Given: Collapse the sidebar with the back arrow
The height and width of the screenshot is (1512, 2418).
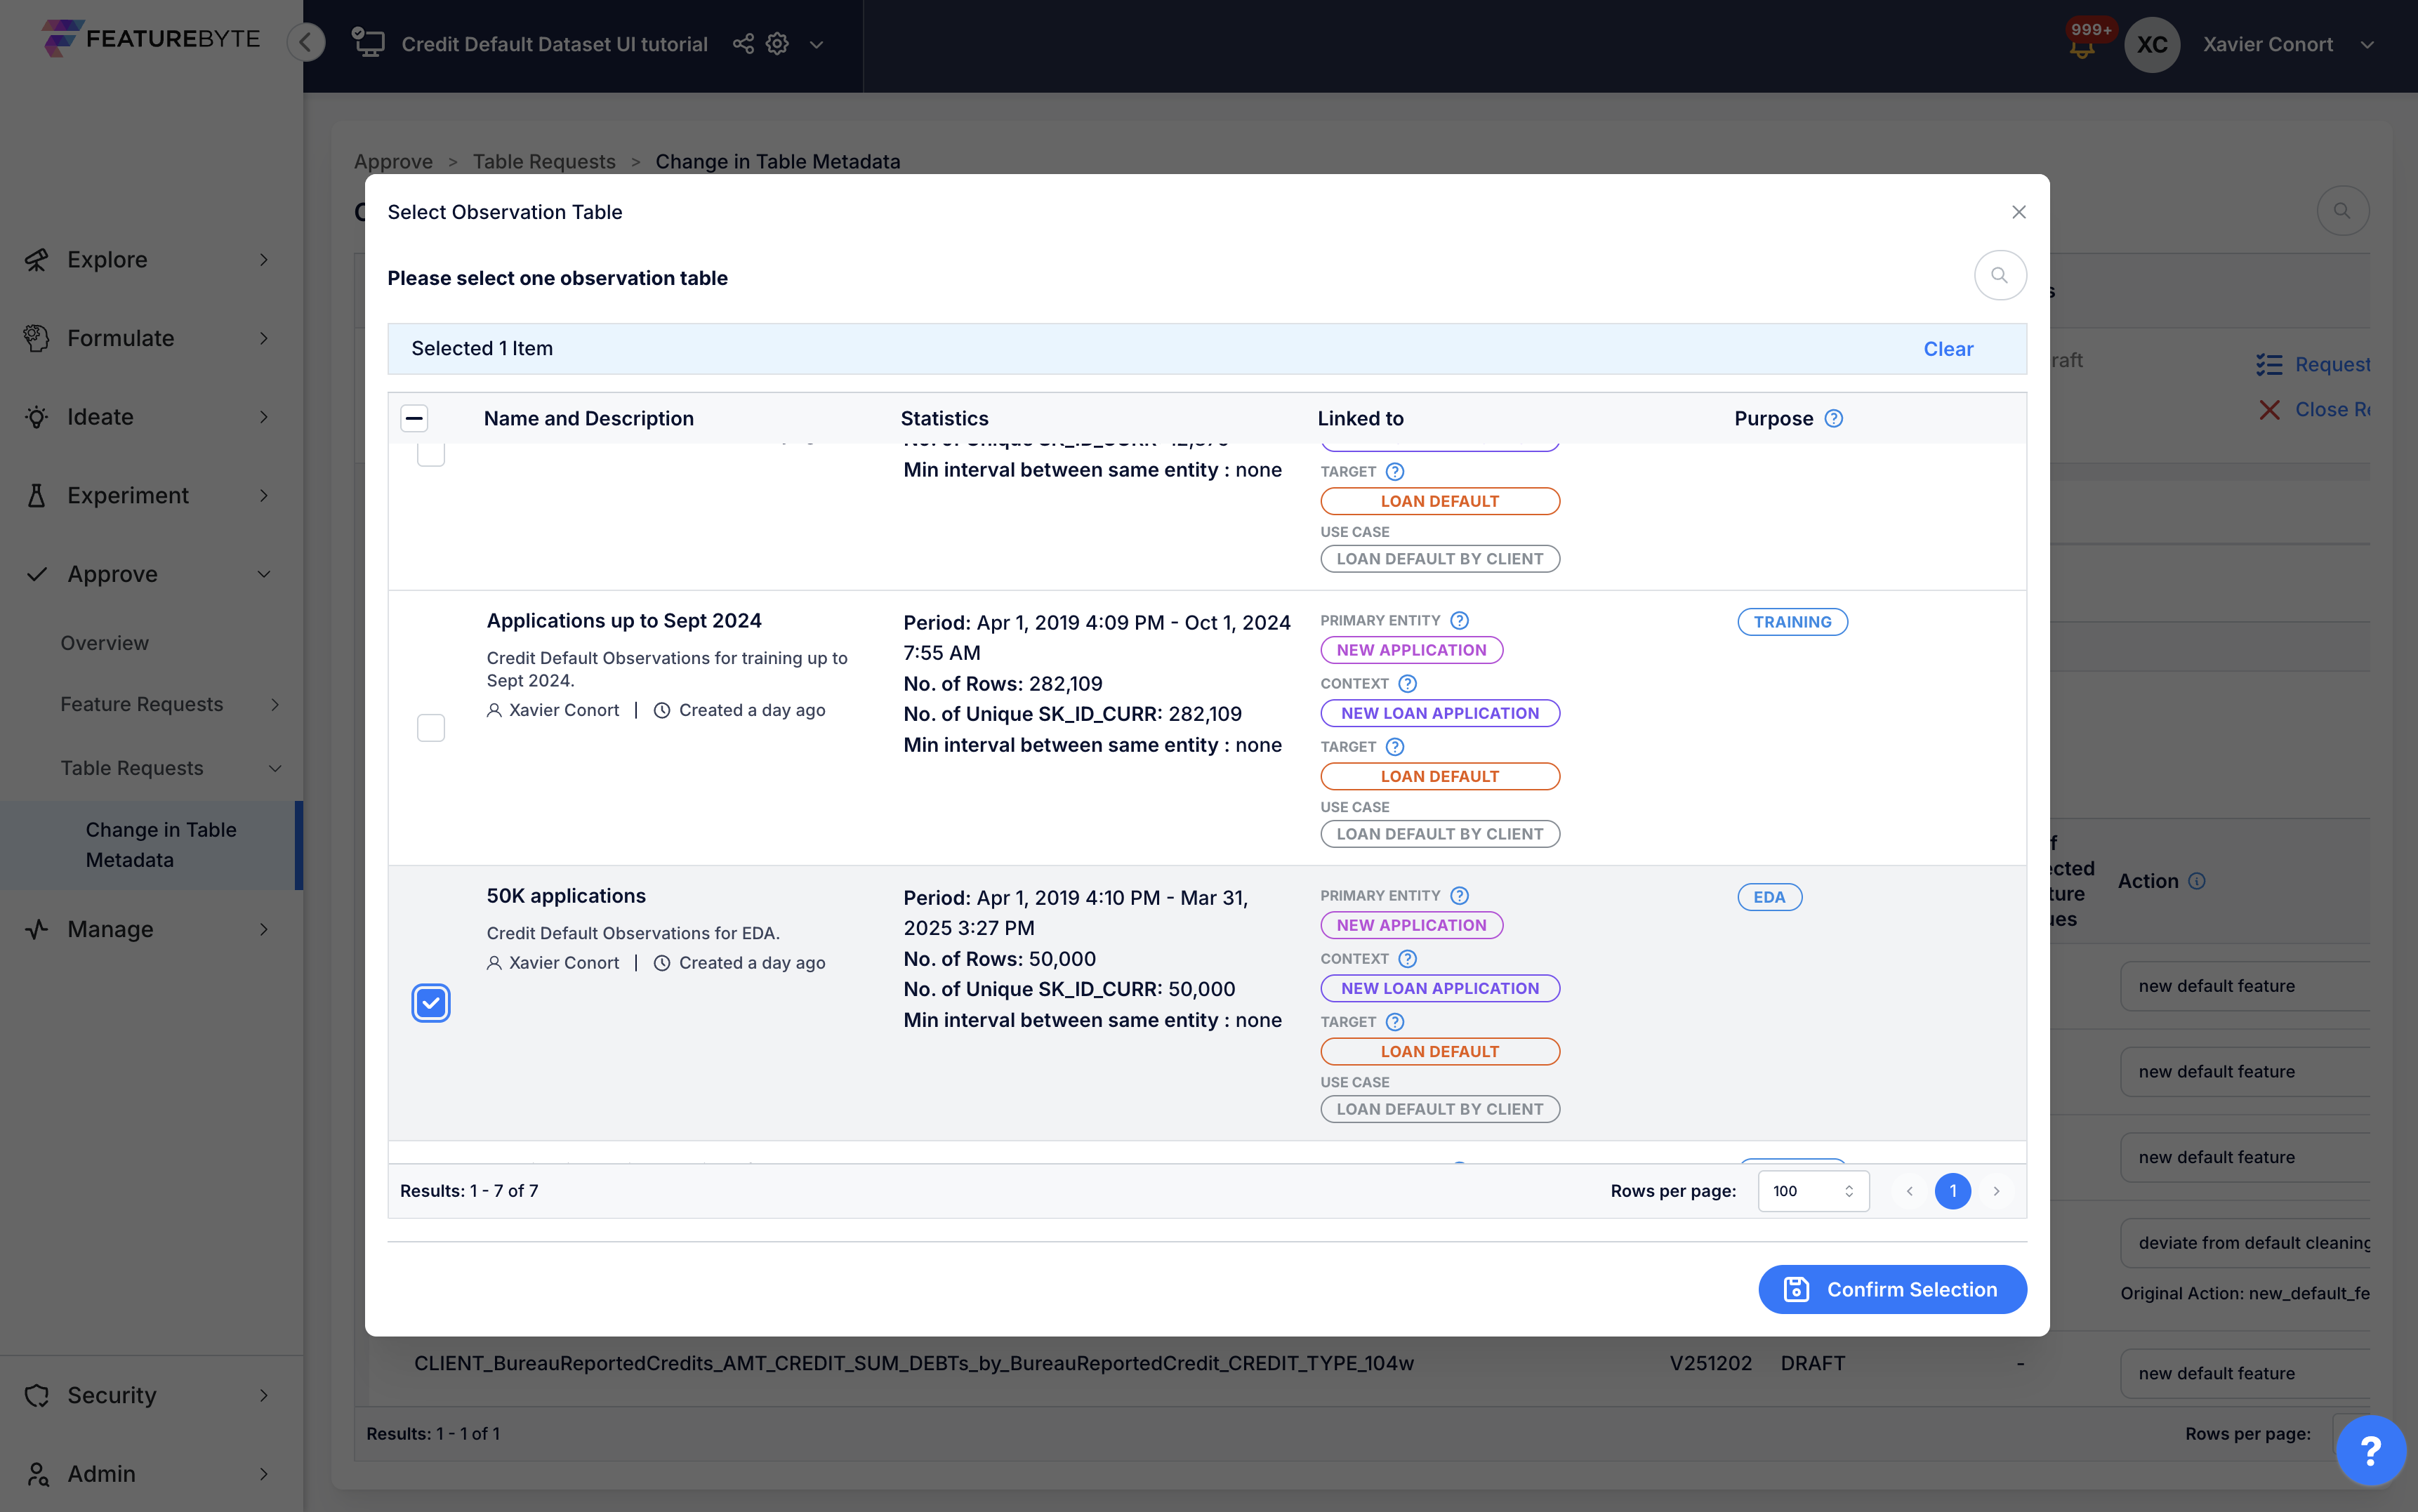Looking at the screenshot, I should [x=306, y=42].
